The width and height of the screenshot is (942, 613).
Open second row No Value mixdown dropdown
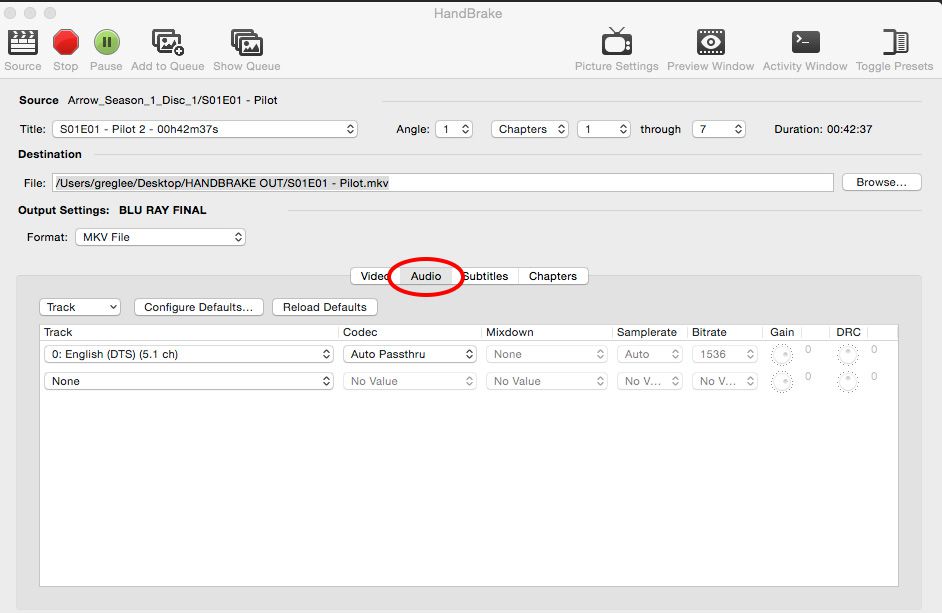click(546, 381)
